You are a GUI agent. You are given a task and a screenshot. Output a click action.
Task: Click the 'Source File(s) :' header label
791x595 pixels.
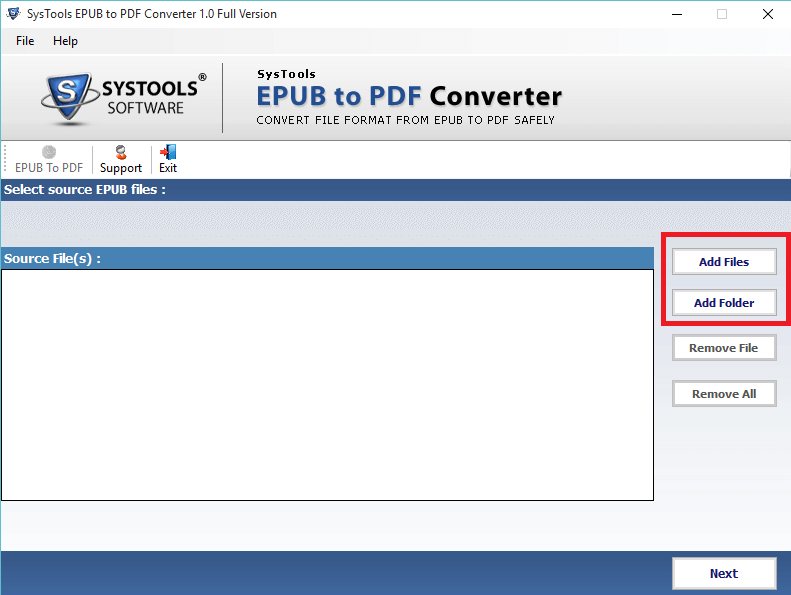point(52,258)
